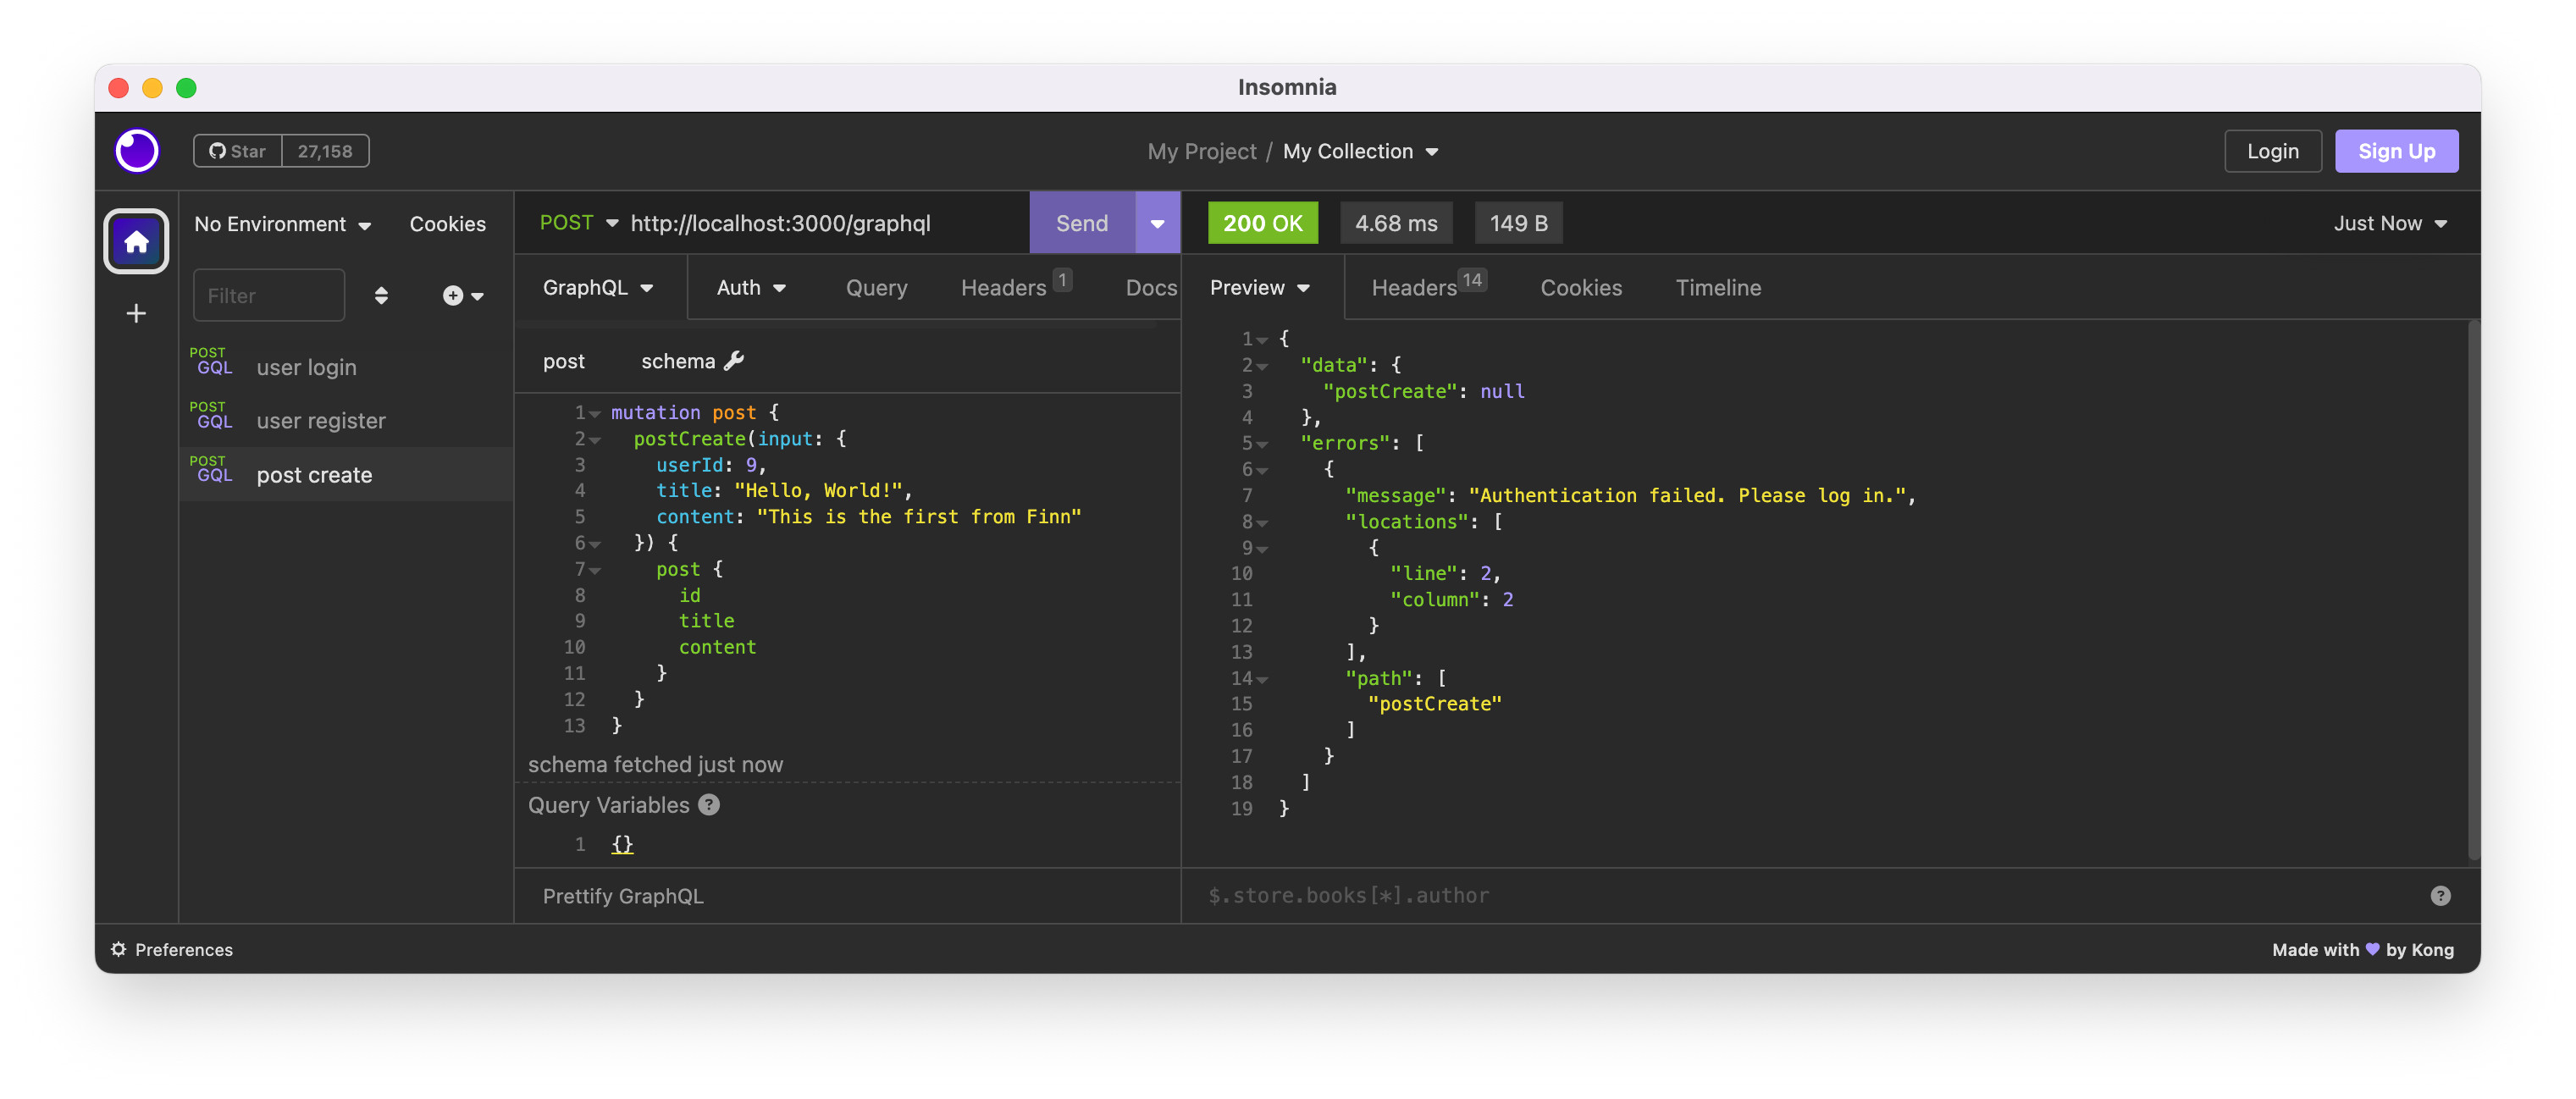Click the response panel vertical scrollbar
2576x1099 pixels.
click(2473, 590)
